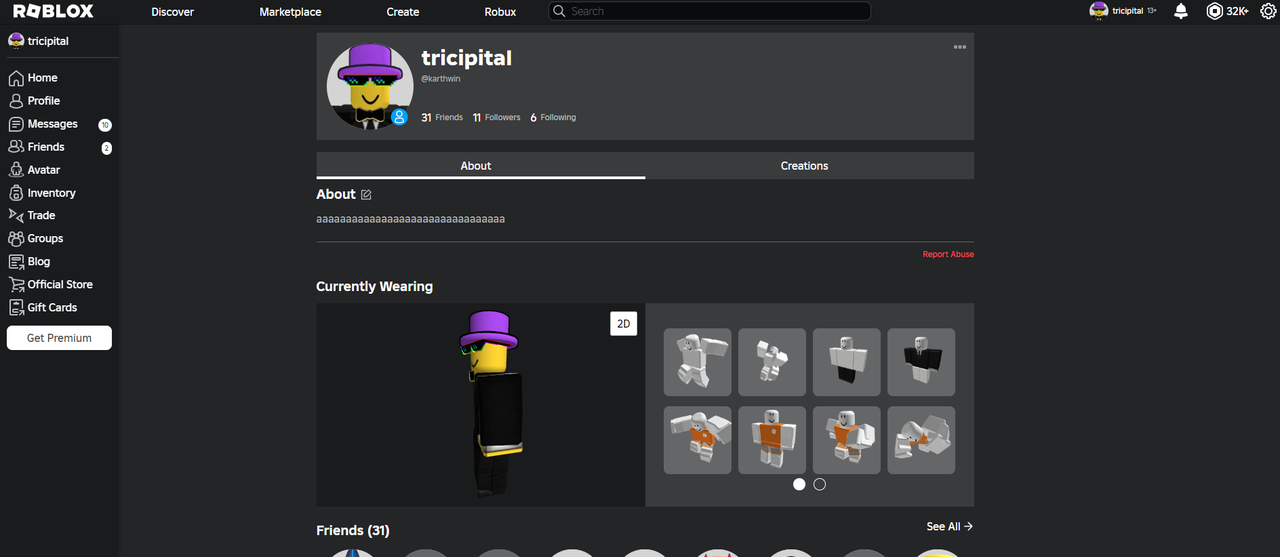This screenshot has width=1280, height=557.
Task: Click the Friends (31) heading
Action: point(353,530)
